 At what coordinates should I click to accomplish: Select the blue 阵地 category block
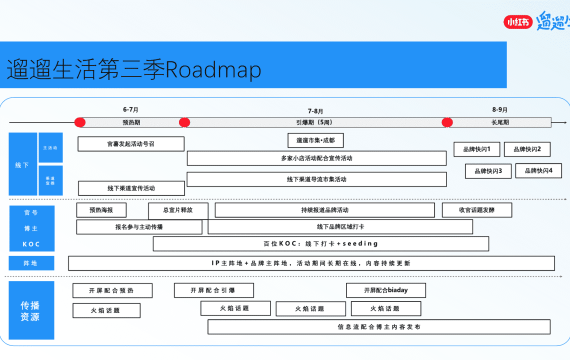click(x=32, y=263)
